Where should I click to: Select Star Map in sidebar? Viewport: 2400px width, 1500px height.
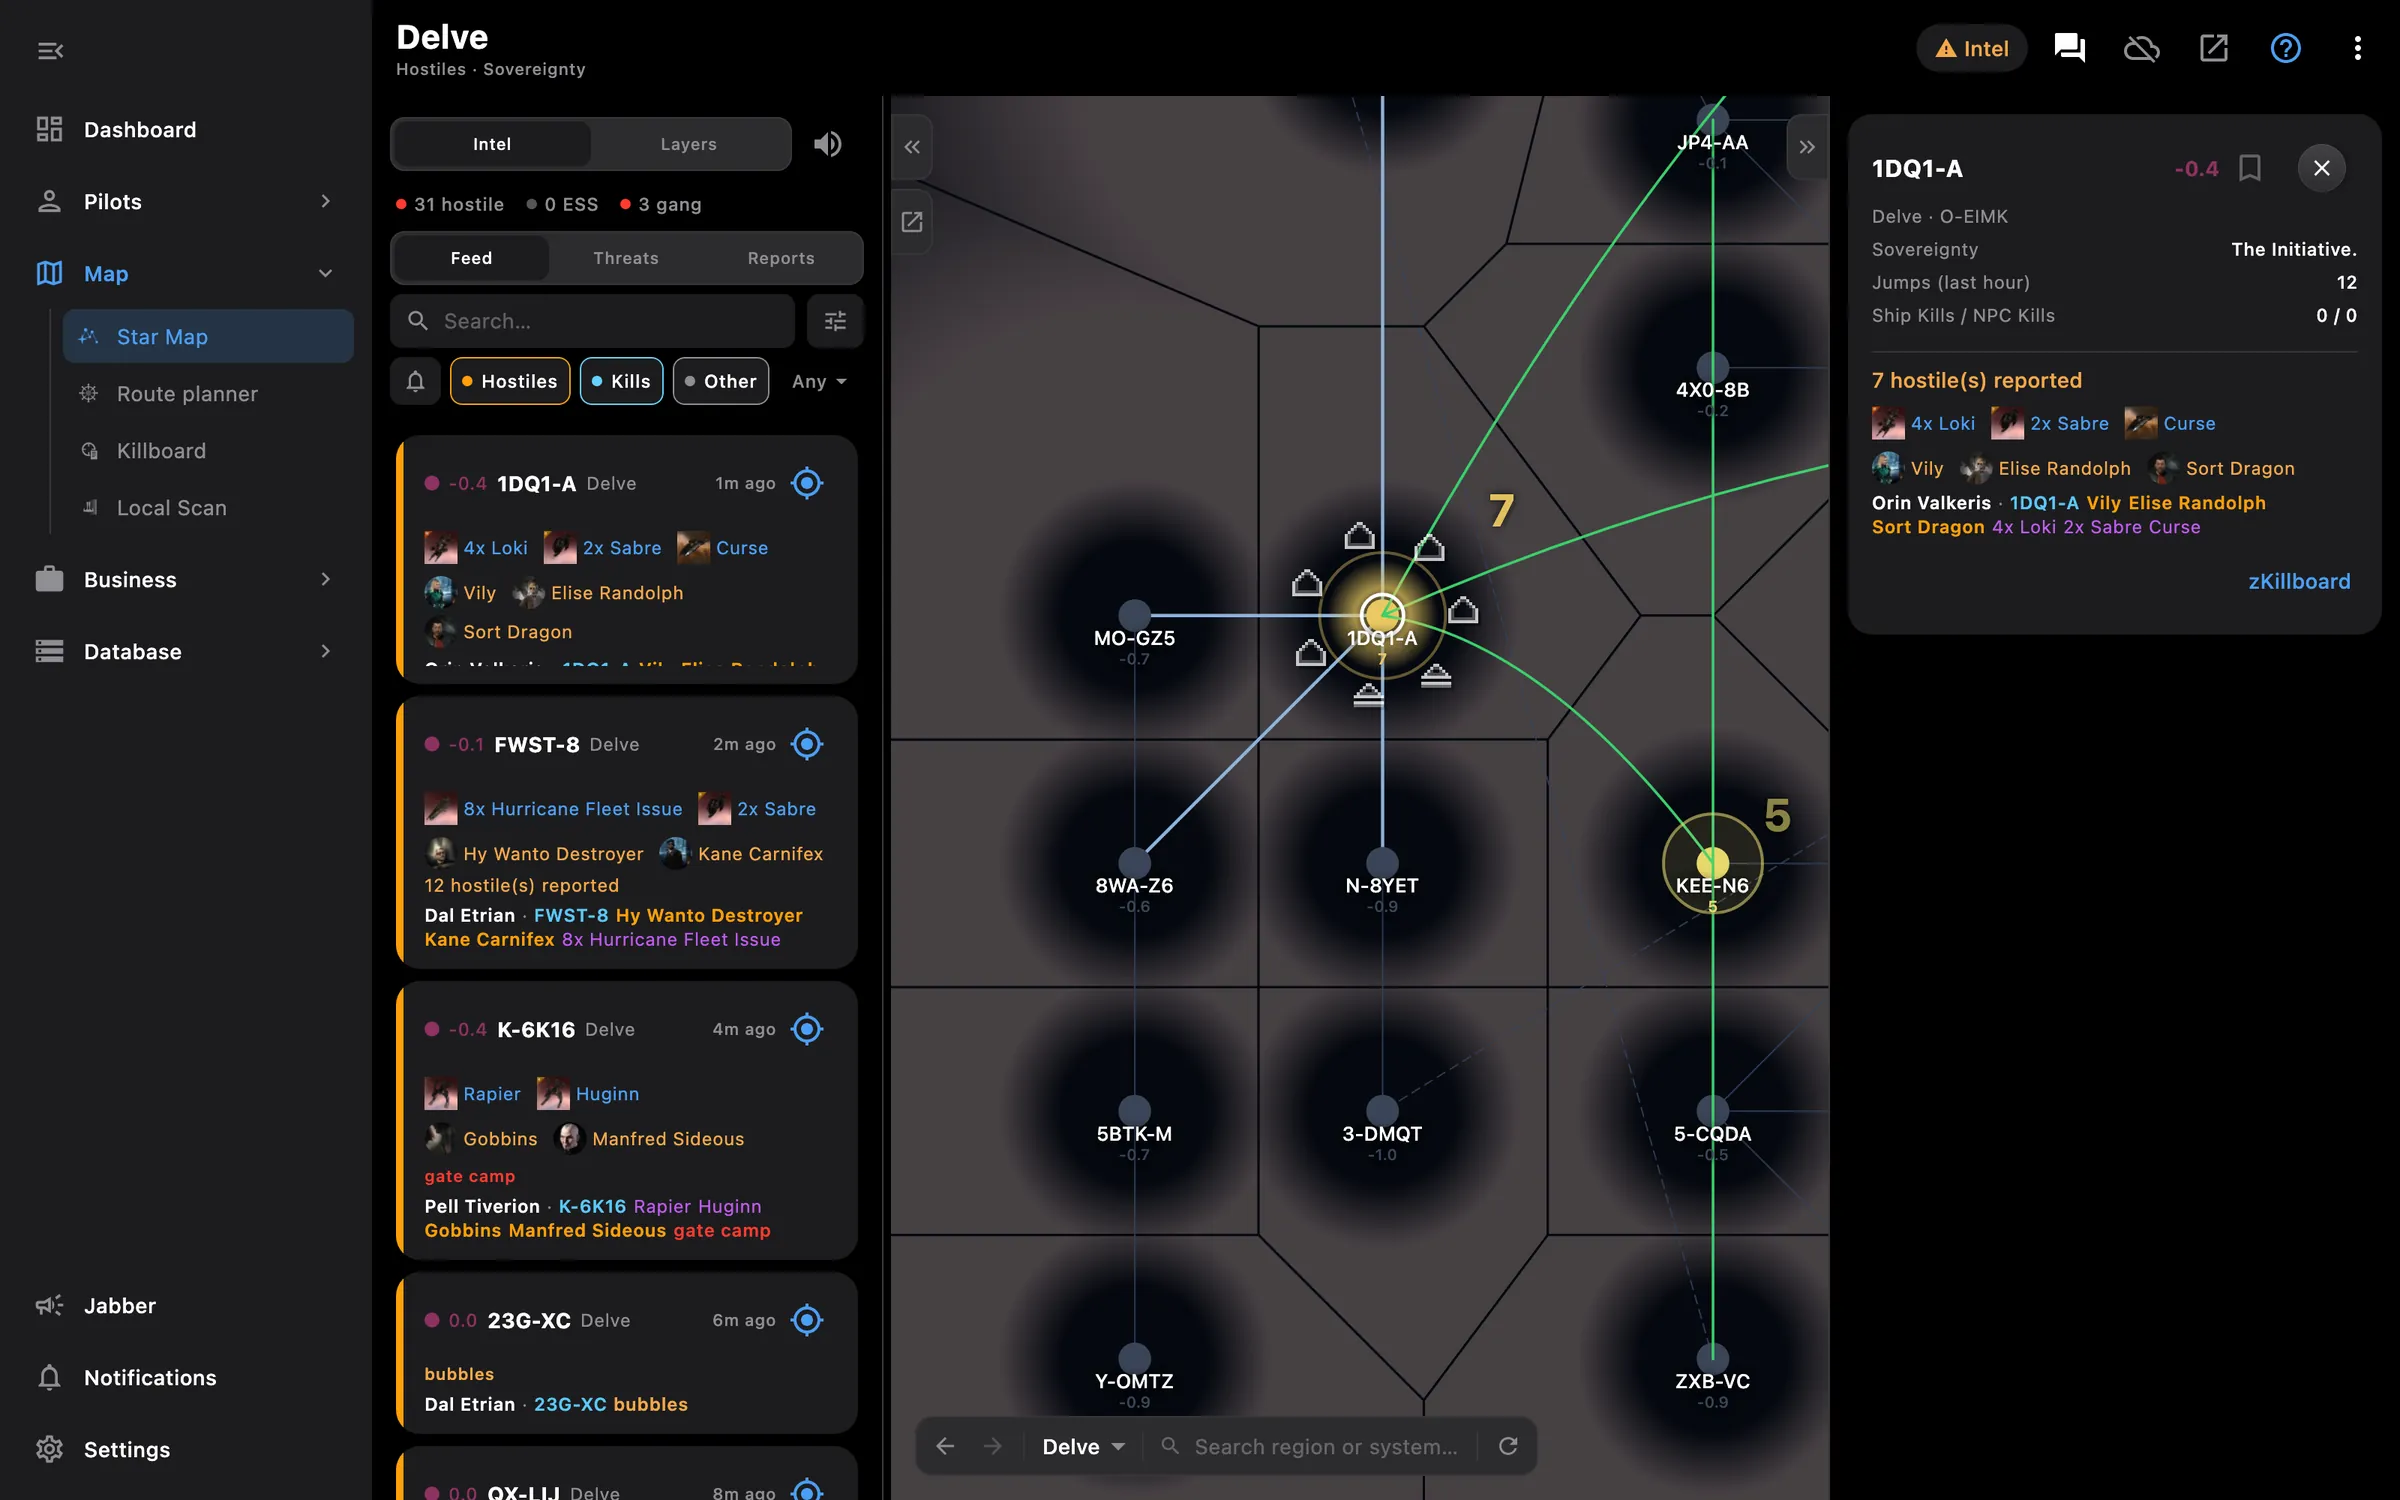tap(208, 337)
